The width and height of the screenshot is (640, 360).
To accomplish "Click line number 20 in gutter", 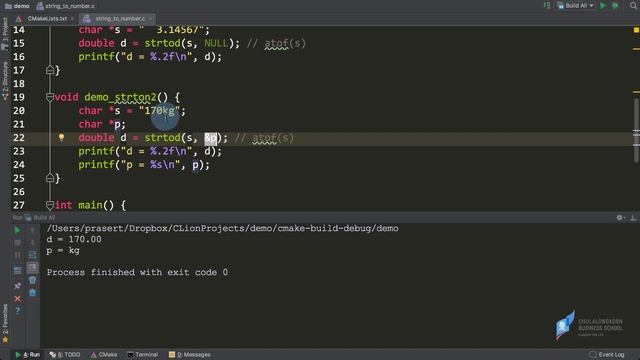I will [x=19, y=111].
